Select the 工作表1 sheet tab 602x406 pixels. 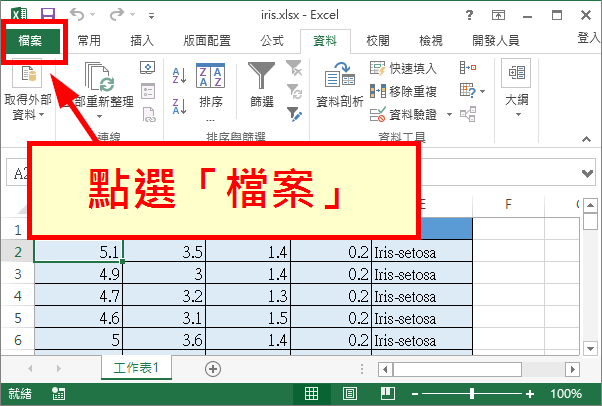(x=136, y=368)
